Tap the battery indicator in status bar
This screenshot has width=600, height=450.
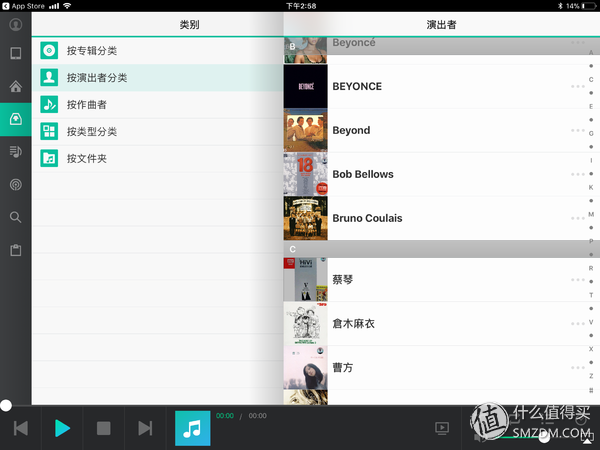click(589, 6)
